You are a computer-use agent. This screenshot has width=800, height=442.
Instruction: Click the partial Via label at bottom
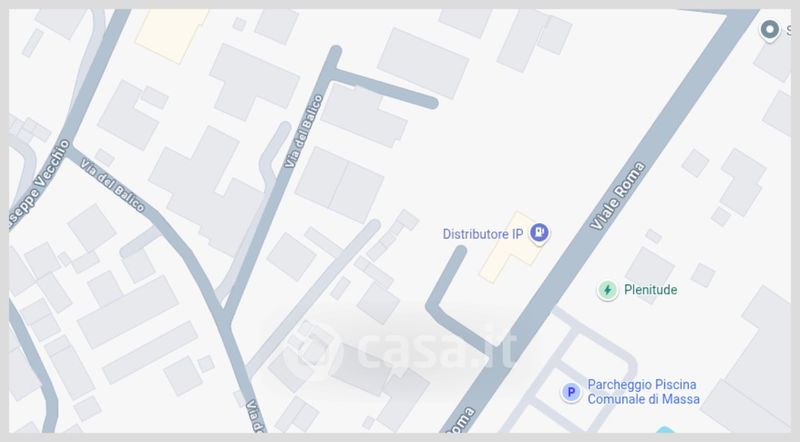point(256,415)
